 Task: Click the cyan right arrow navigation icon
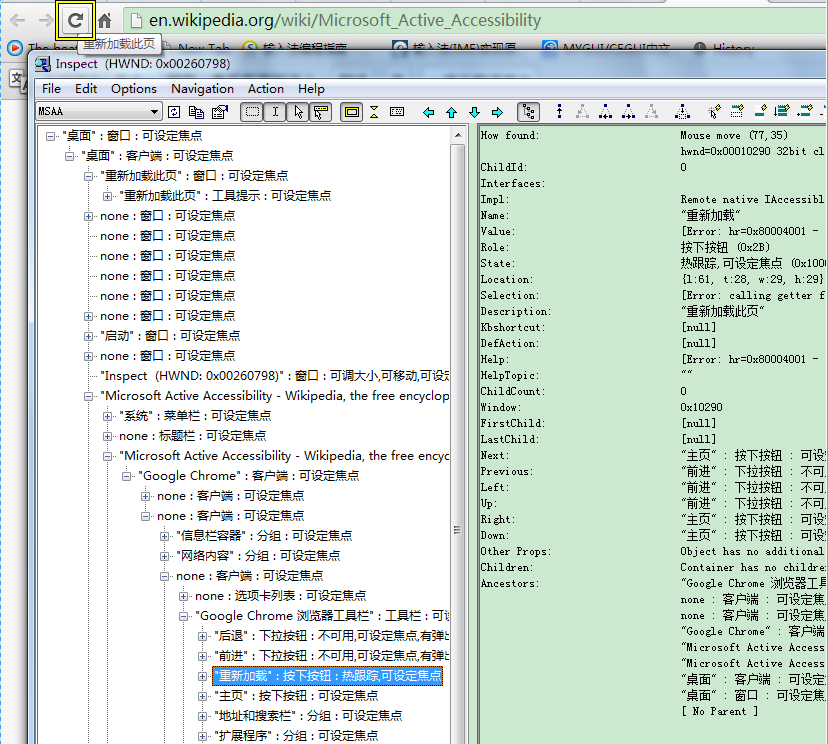click(x=497, y=112)
